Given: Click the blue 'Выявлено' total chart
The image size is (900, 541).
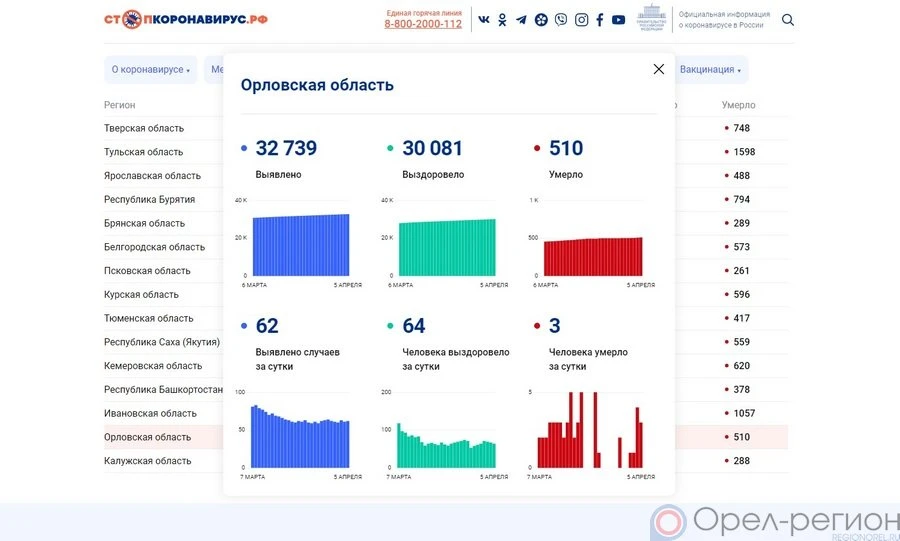Looking at the screenshot, I should [300, 244].
